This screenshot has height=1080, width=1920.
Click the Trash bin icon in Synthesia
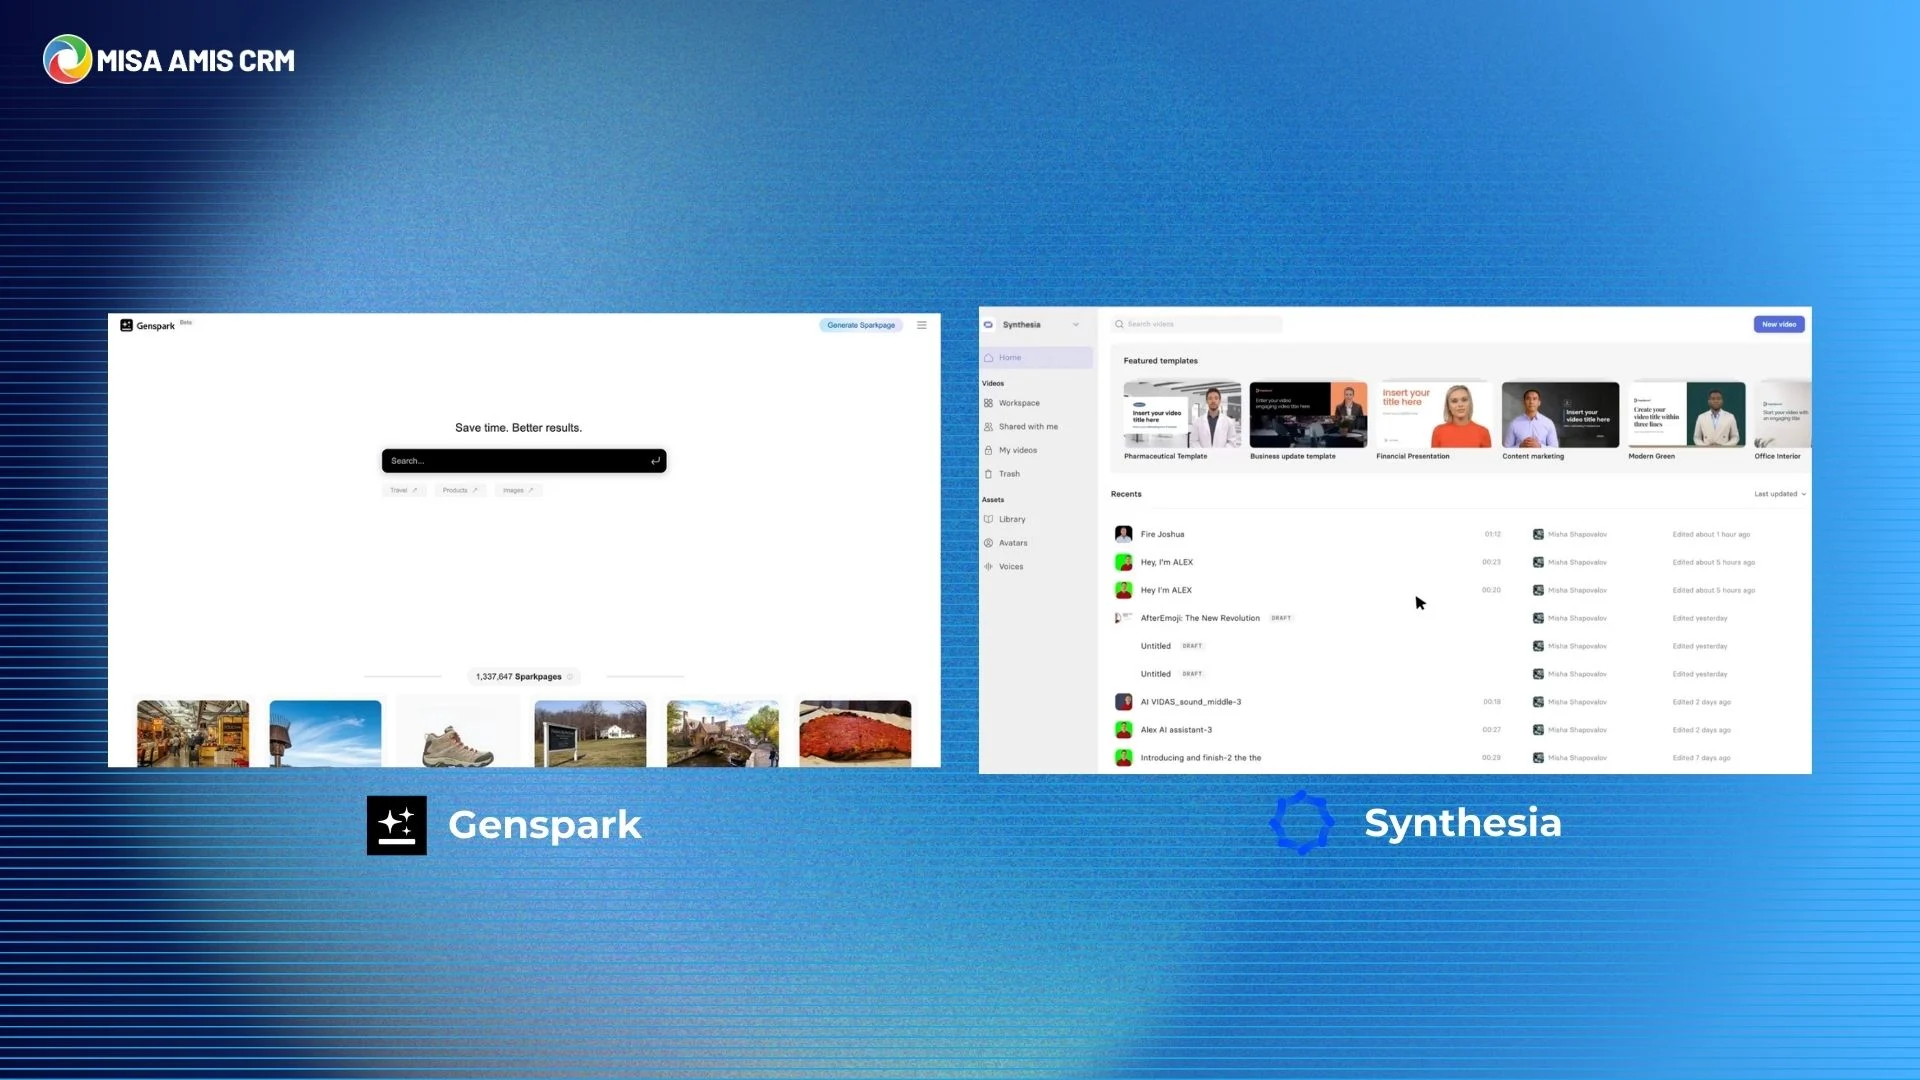coord(988,474)
